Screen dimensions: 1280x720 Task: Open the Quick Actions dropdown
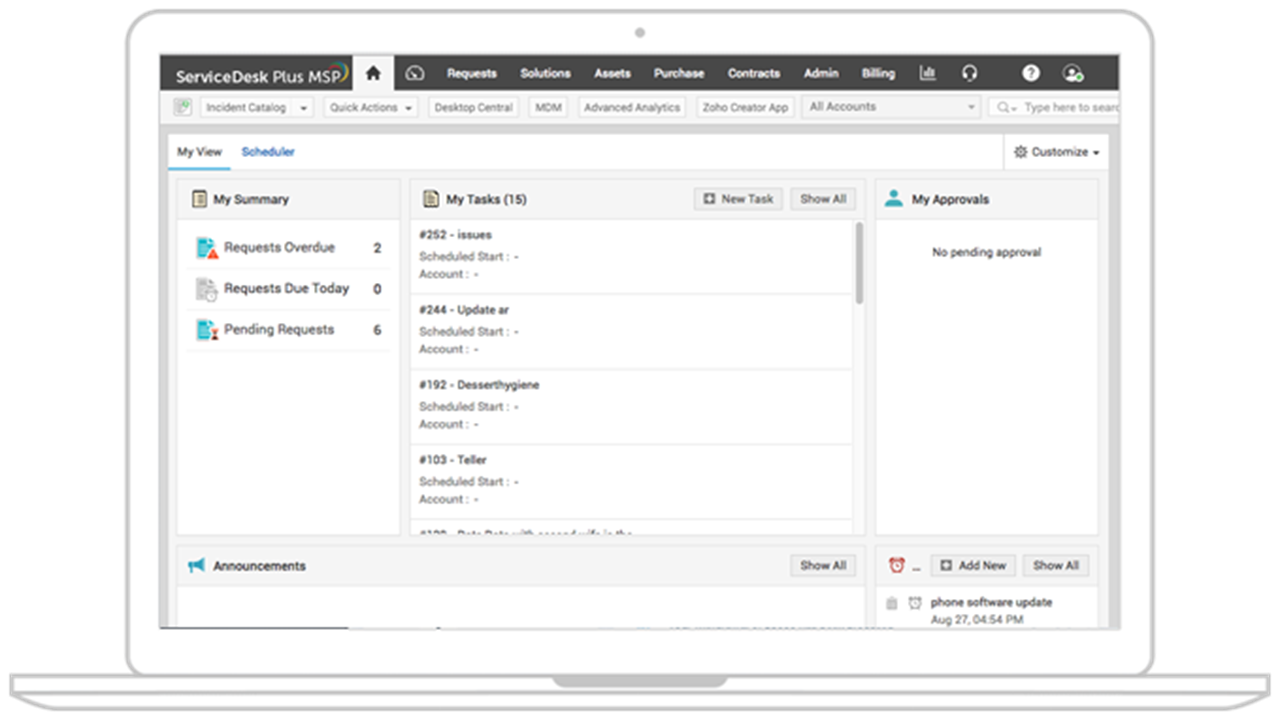[371, 108]
